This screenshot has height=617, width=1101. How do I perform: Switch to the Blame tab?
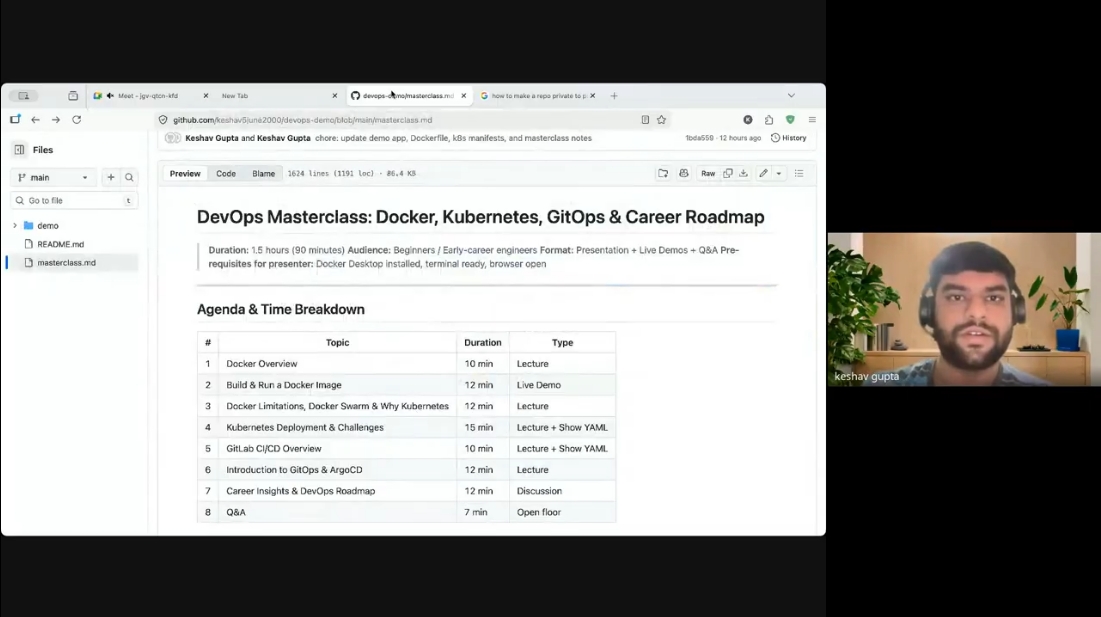pyautogui.click(x=263, y=173)
